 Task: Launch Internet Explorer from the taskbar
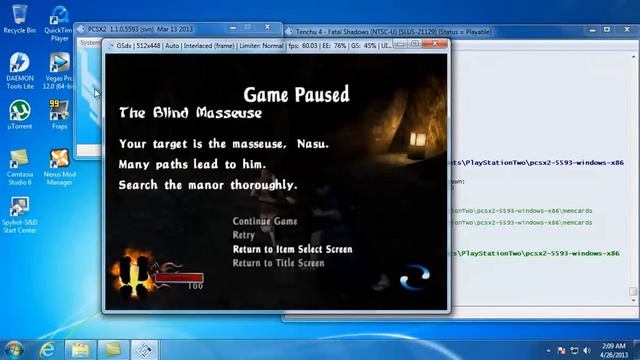click(x=47, y=350)
